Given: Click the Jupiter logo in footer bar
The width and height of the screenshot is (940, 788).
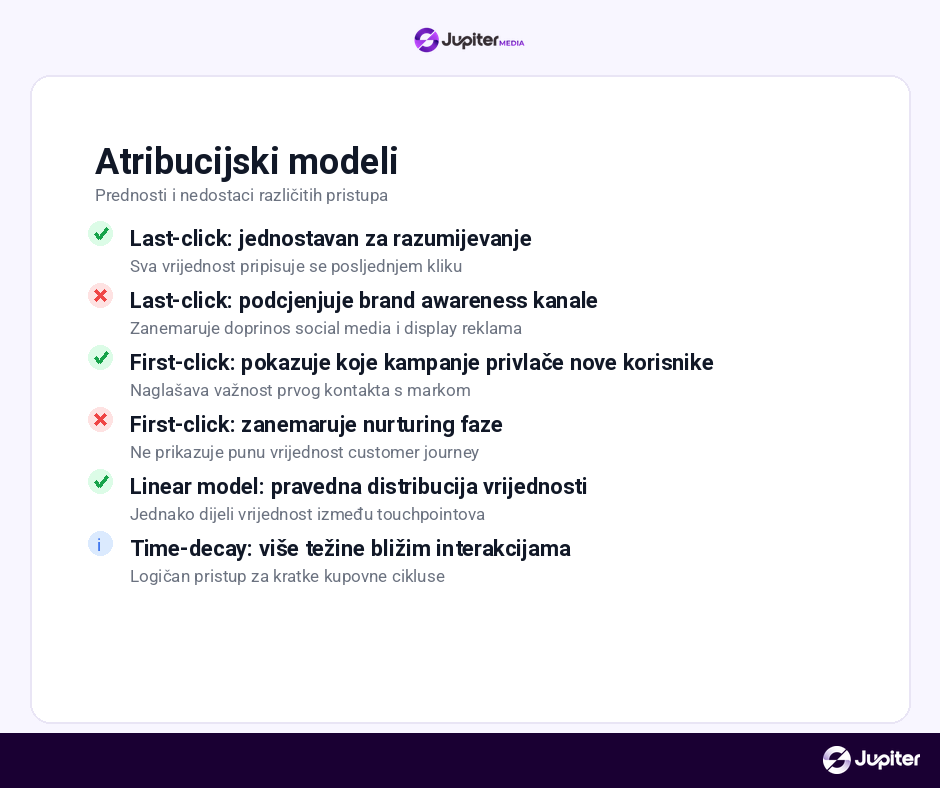Looking at the screenshot, I should (x=871, y=760).
